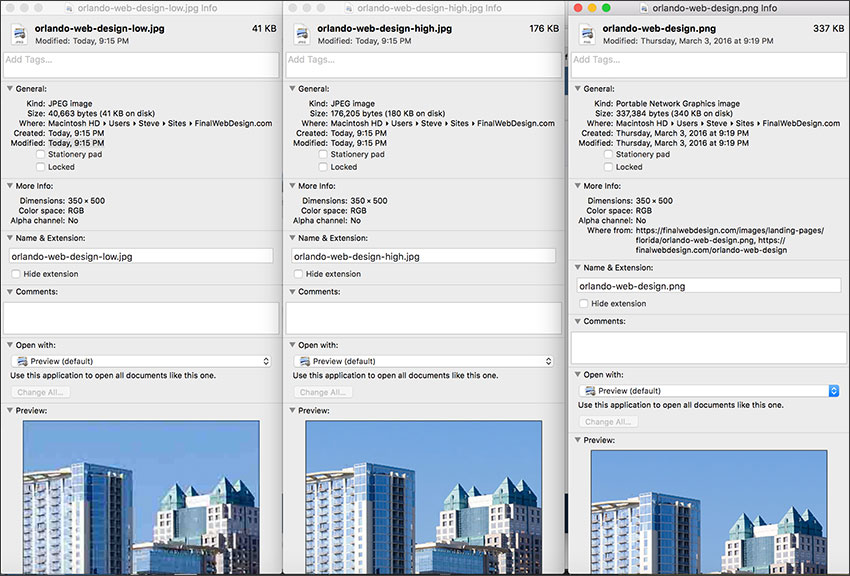850x576 pixels.
Task: Enable Locked in the high.jpg window
Action: pos(323,167)
